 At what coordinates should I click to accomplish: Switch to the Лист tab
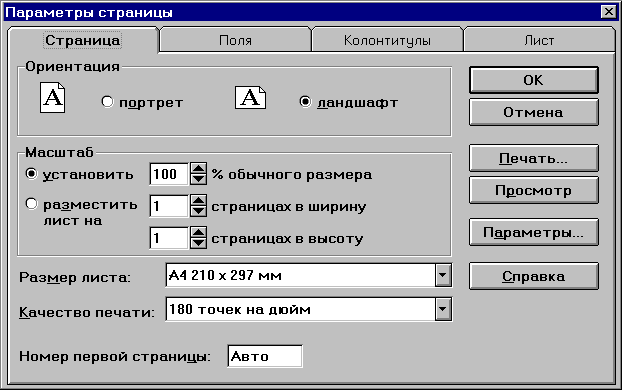539,40
